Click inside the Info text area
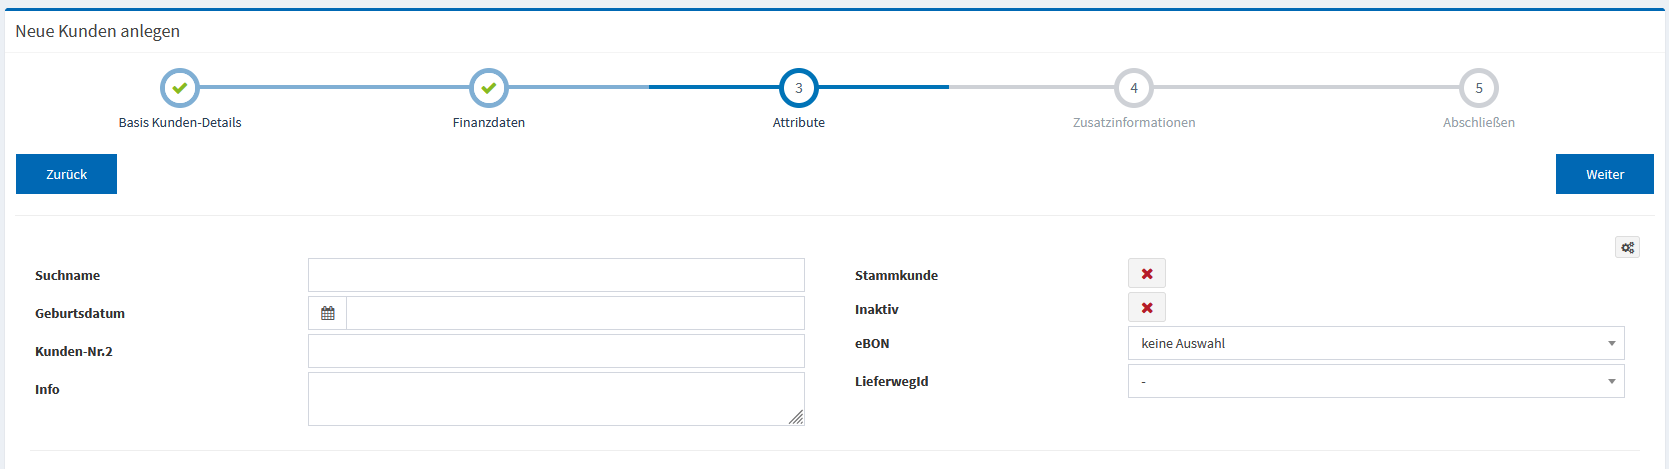This screenshot has height=469, width=1669. tap(556, 398)
